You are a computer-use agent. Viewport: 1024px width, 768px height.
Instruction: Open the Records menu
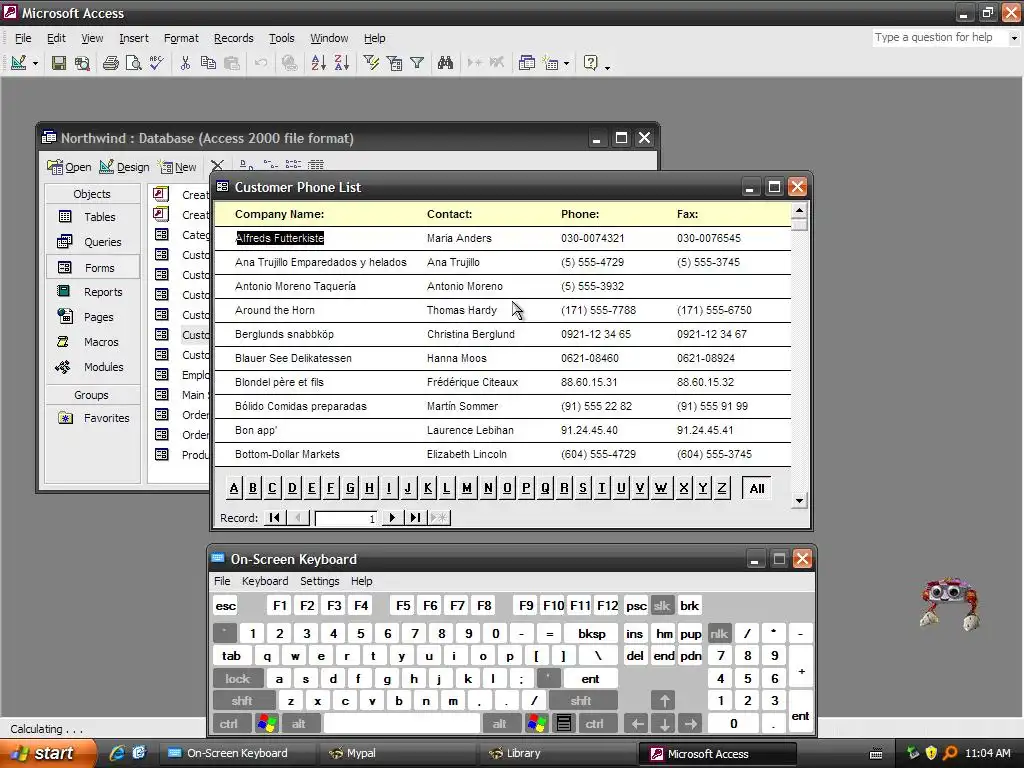click(233, 38)
